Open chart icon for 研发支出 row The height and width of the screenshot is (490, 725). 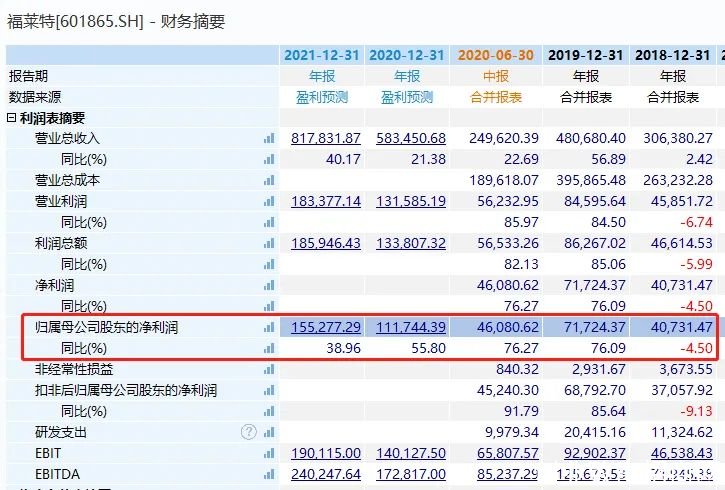click(x=269, y=432)
